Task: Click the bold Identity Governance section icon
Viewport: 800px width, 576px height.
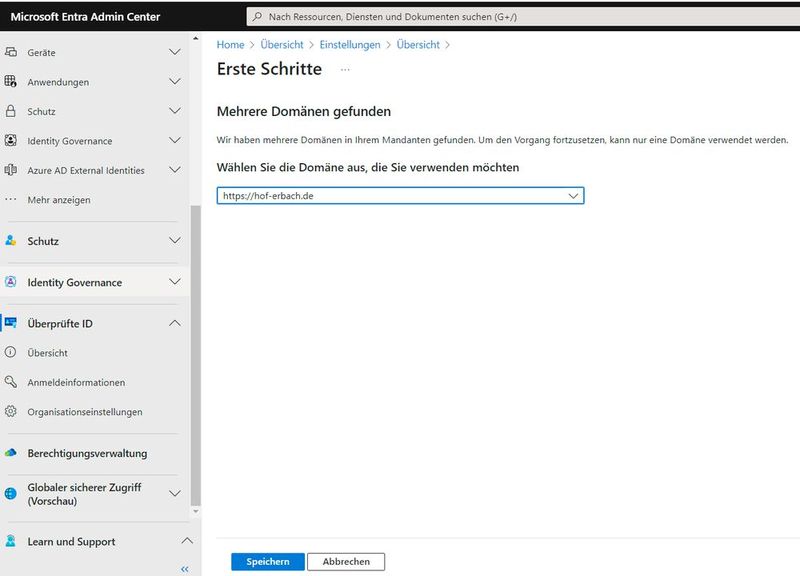Action: 11,282
